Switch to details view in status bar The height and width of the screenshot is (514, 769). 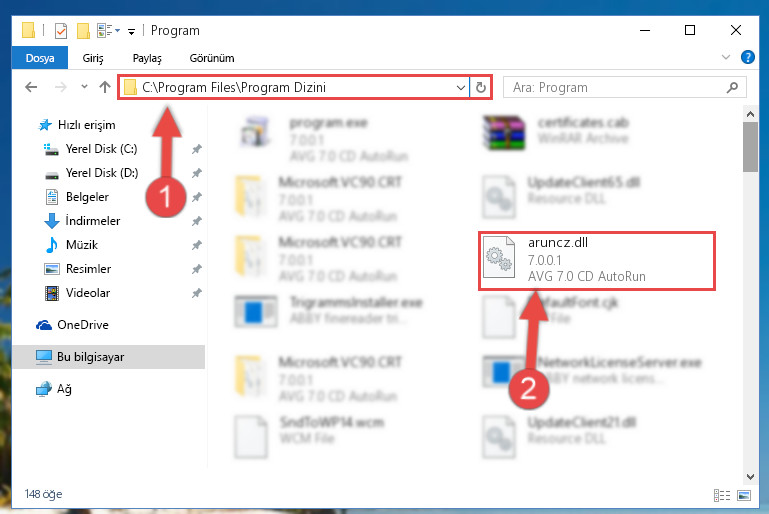pyautogui.click(x=721, y=495)
